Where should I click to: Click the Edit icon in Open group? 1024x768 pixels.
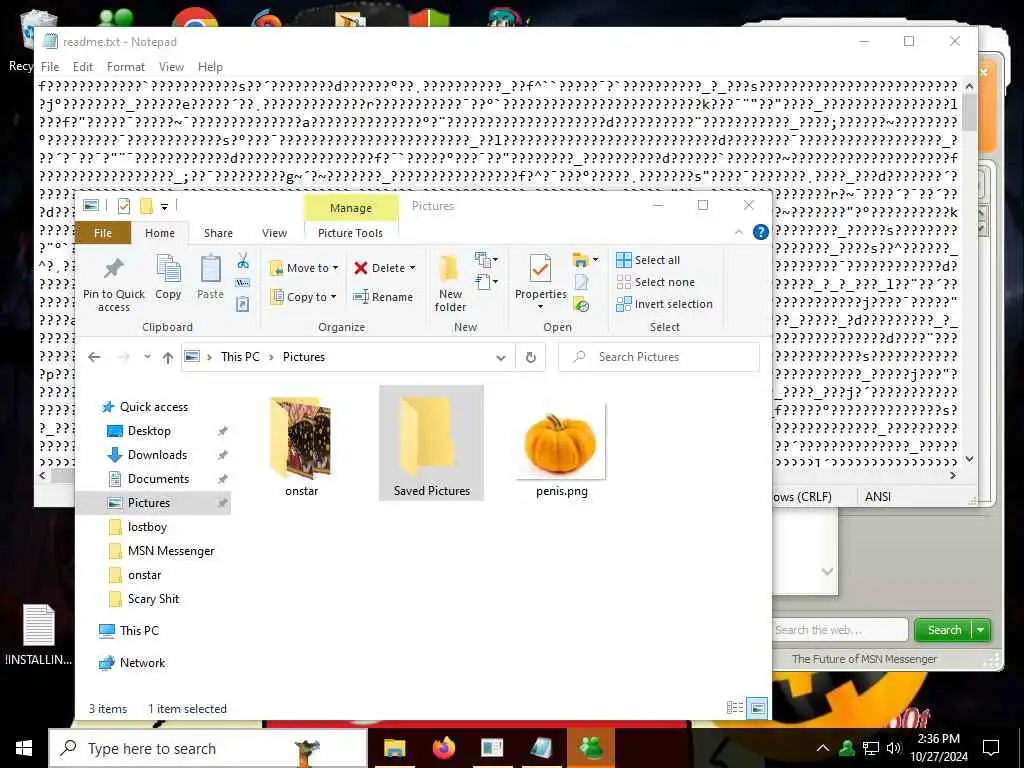(581, 282)
